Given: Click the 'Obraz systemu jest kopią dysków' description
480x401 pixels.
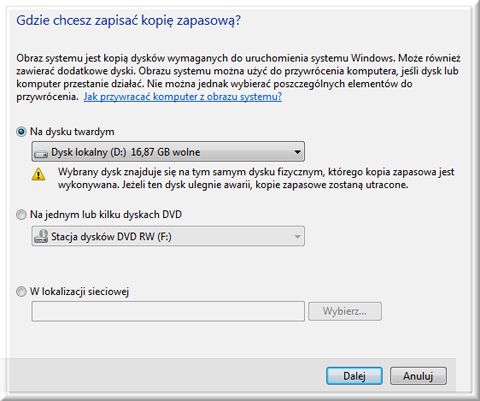Looking at the screenshot, I should click(x=238, y=77).
